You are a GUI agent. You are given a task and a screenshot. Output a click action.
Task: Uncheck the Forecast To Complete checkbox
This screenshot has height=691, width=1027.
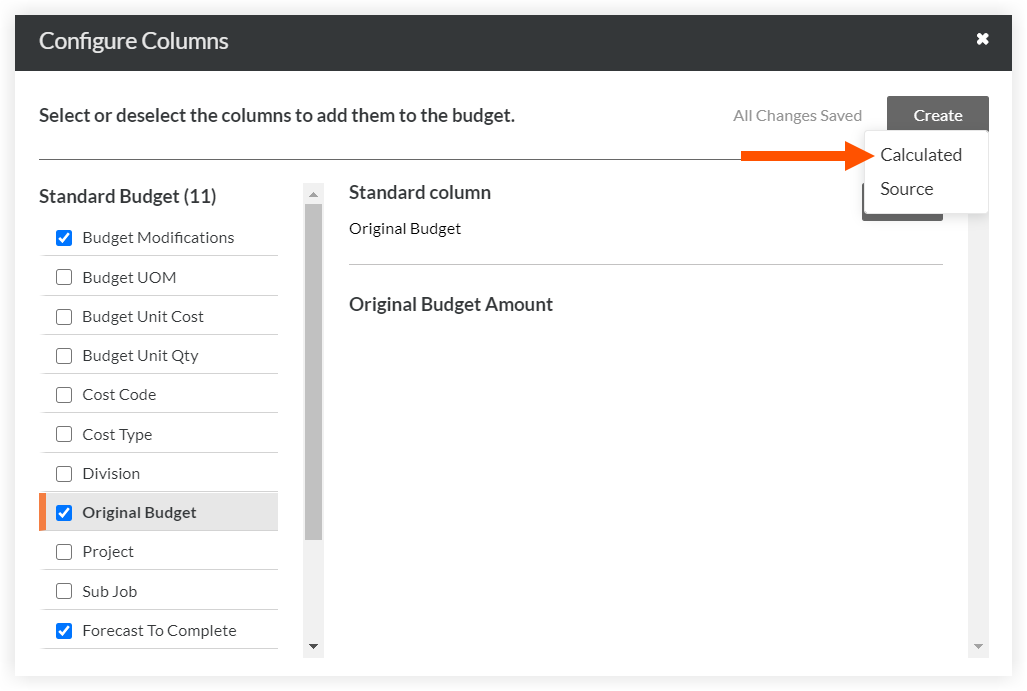(64, 631)
